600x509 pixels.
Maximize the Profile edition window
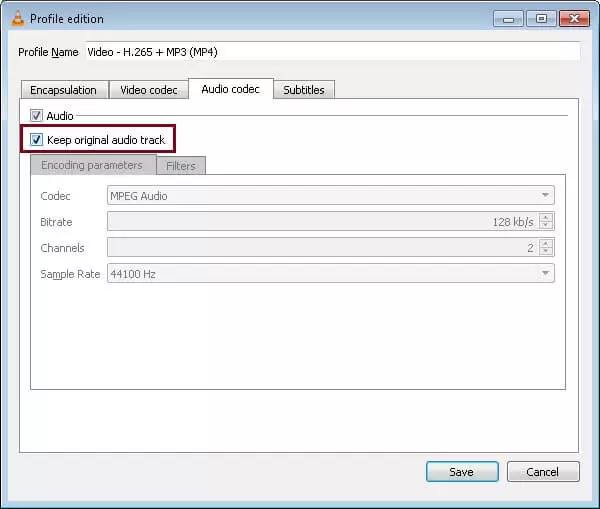pyautogui.click(x=541, y=18)
